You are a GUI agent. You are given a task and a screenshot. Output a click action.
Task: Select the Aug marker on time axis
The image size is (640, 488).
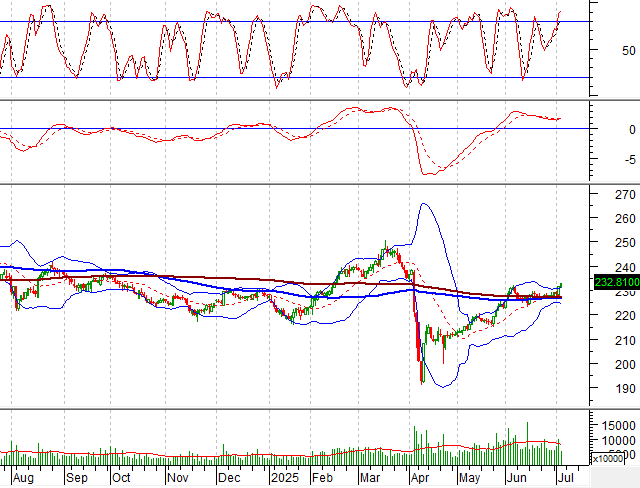21,479
